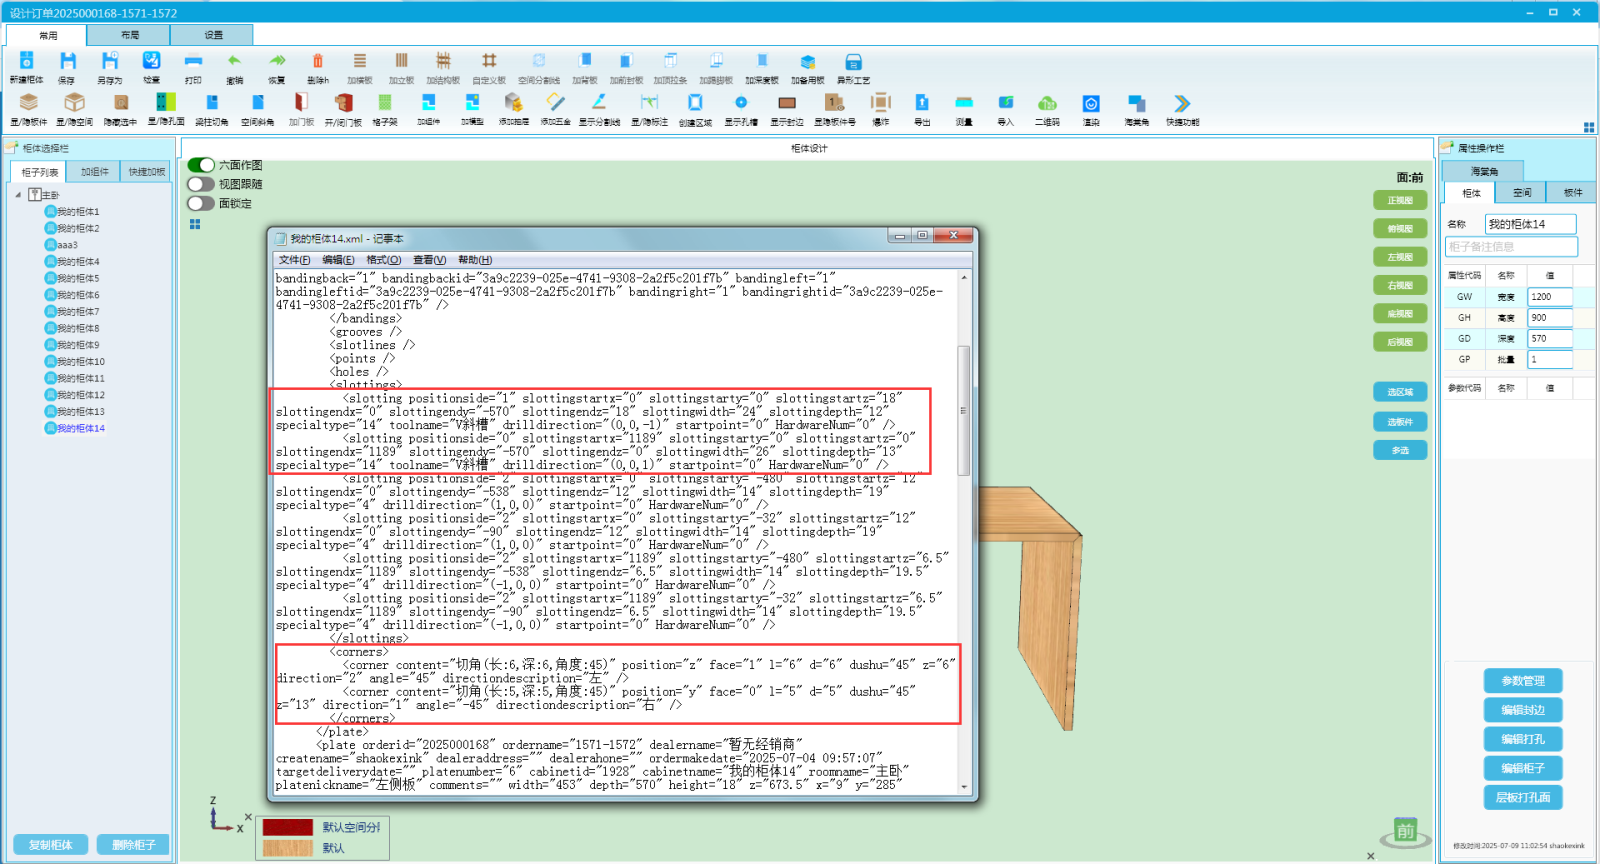Switch to the 板件 properties tab
The height and width of the screenshot is (864, 1600).
coord(1572,193)
